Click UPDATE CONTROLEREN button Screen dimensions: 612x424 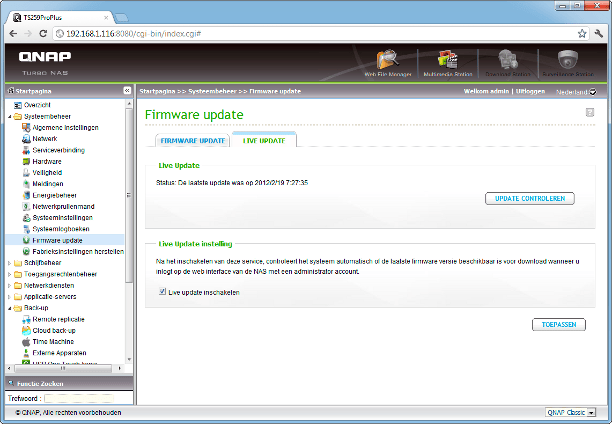[x=530, y=198]
